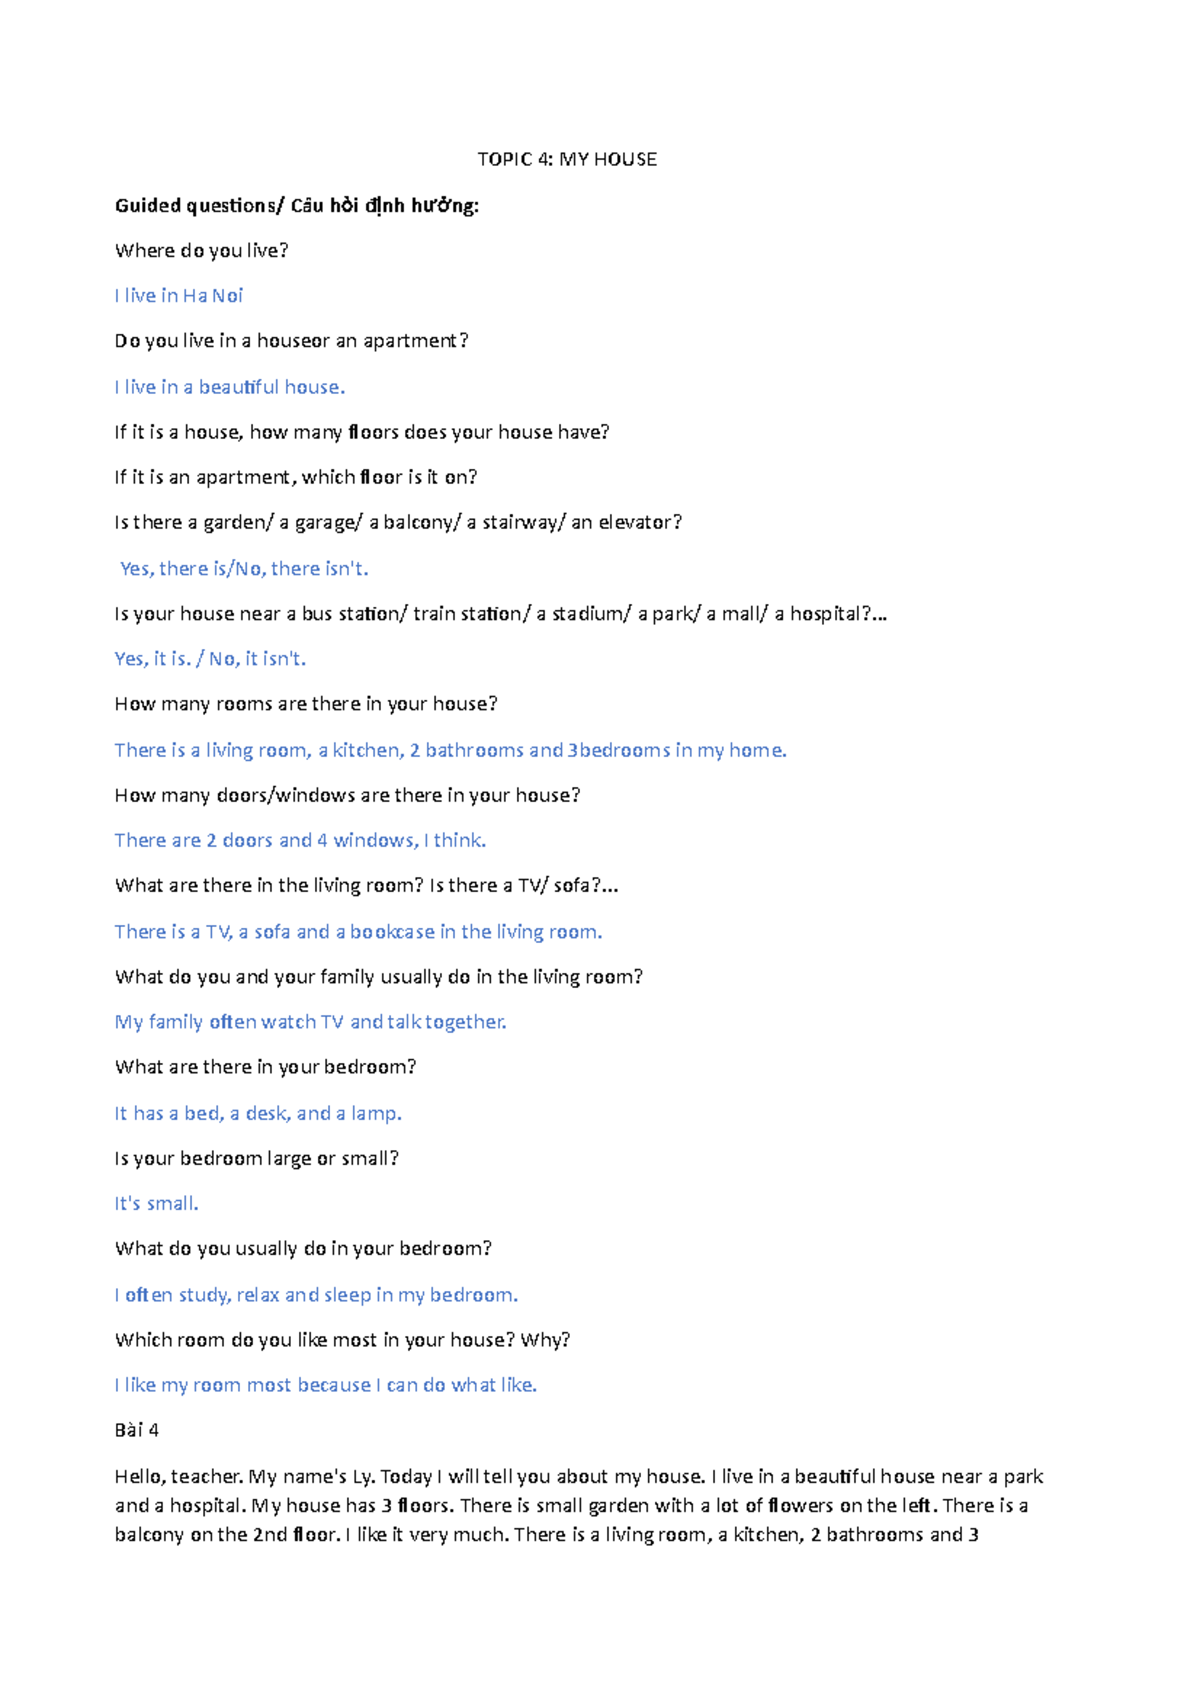This screenshot has height=1698, width=1200.
Task: Click the 'TOPIC 4: MY HOUSE' title
Action: [x=567, y=159]
